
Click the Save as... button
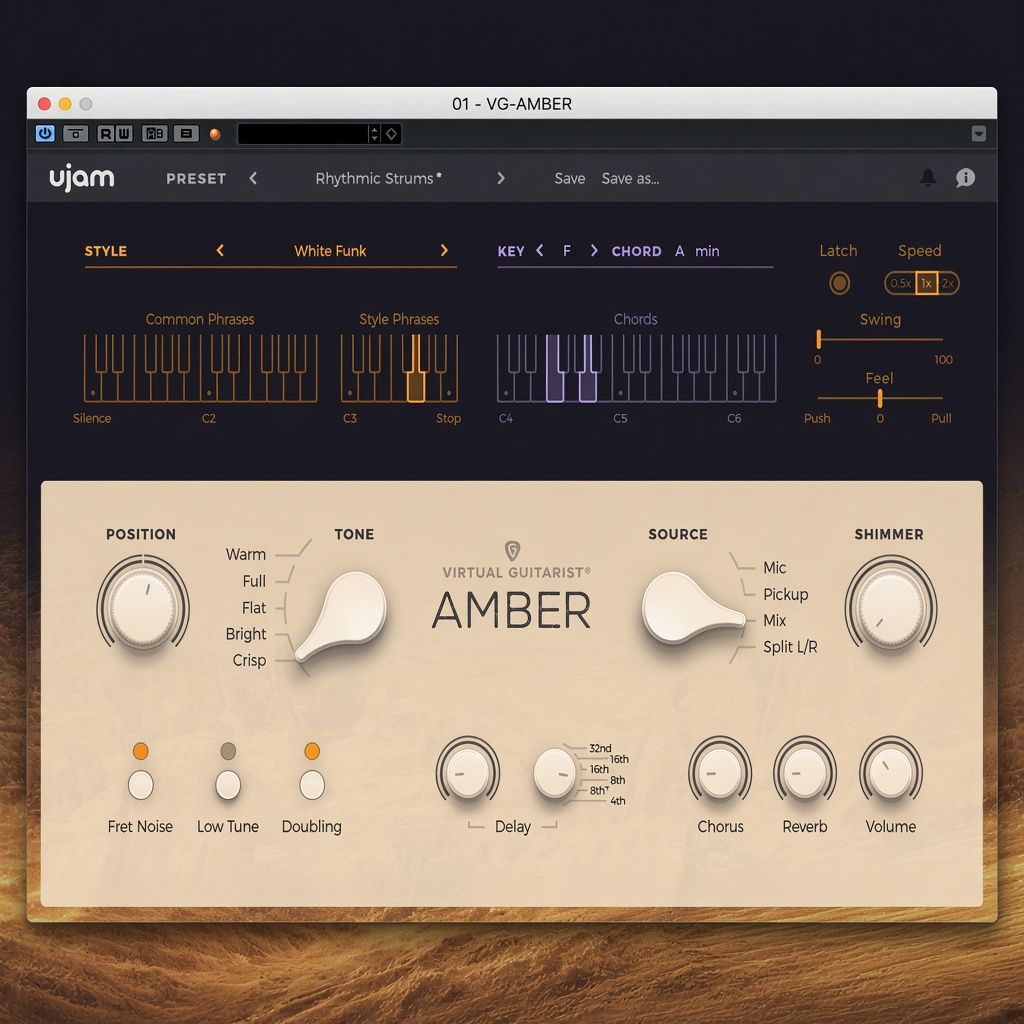[x=630, y=178]
